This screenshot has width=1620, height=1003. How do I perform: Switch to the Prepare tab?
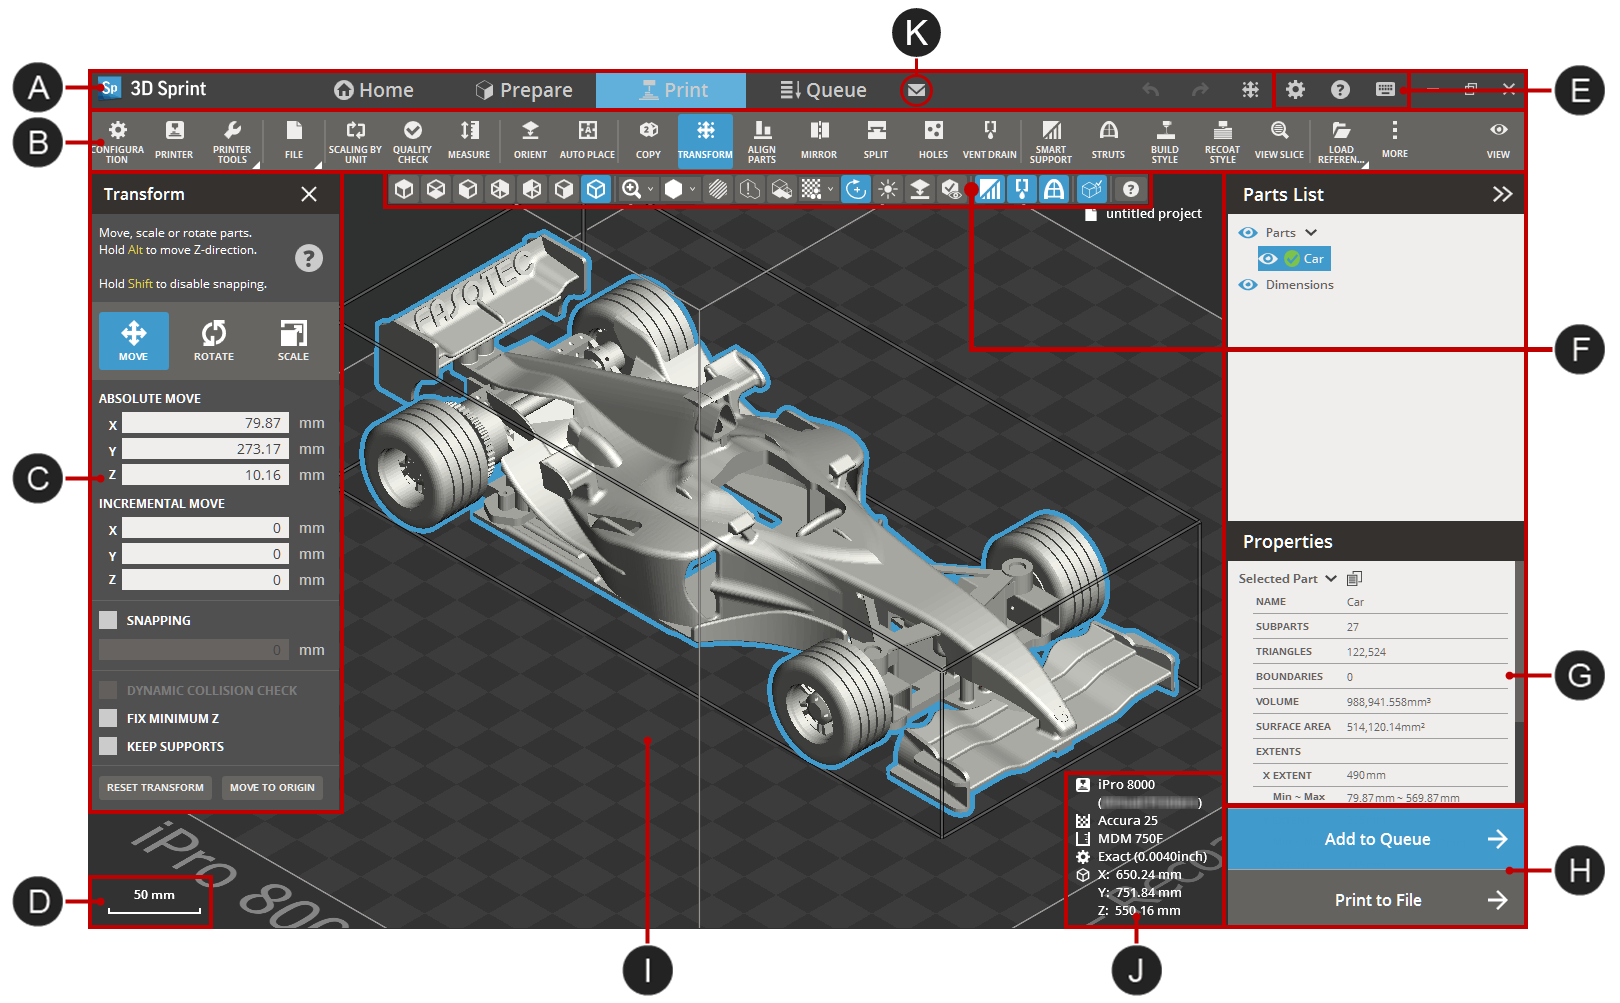(524, 90)
